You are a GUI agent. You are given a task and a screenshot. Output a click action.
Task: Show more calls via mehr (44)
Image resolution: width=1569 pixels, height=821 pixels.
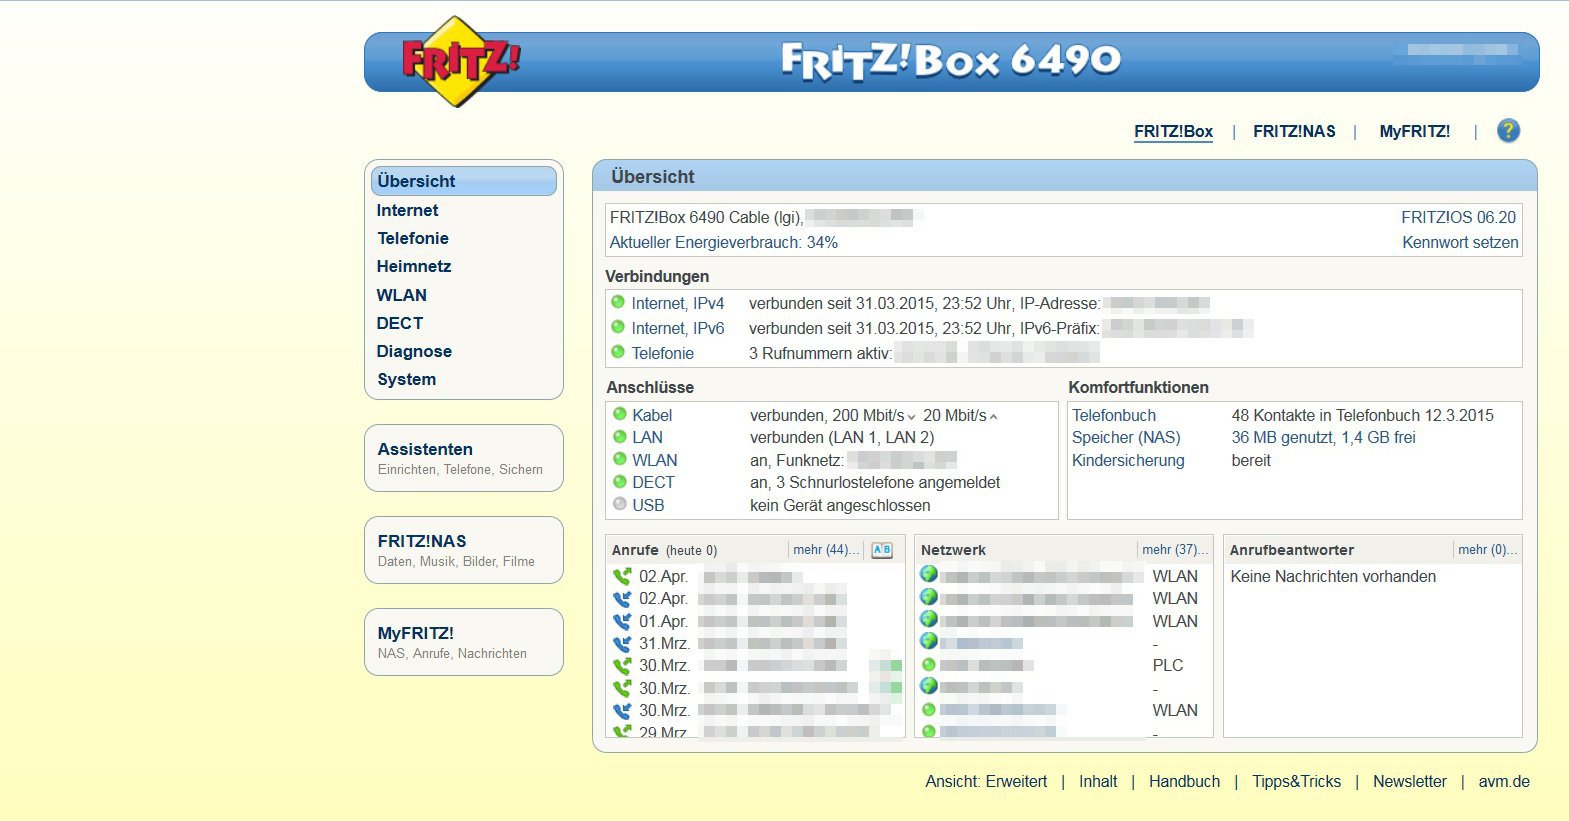click(826, 550)
